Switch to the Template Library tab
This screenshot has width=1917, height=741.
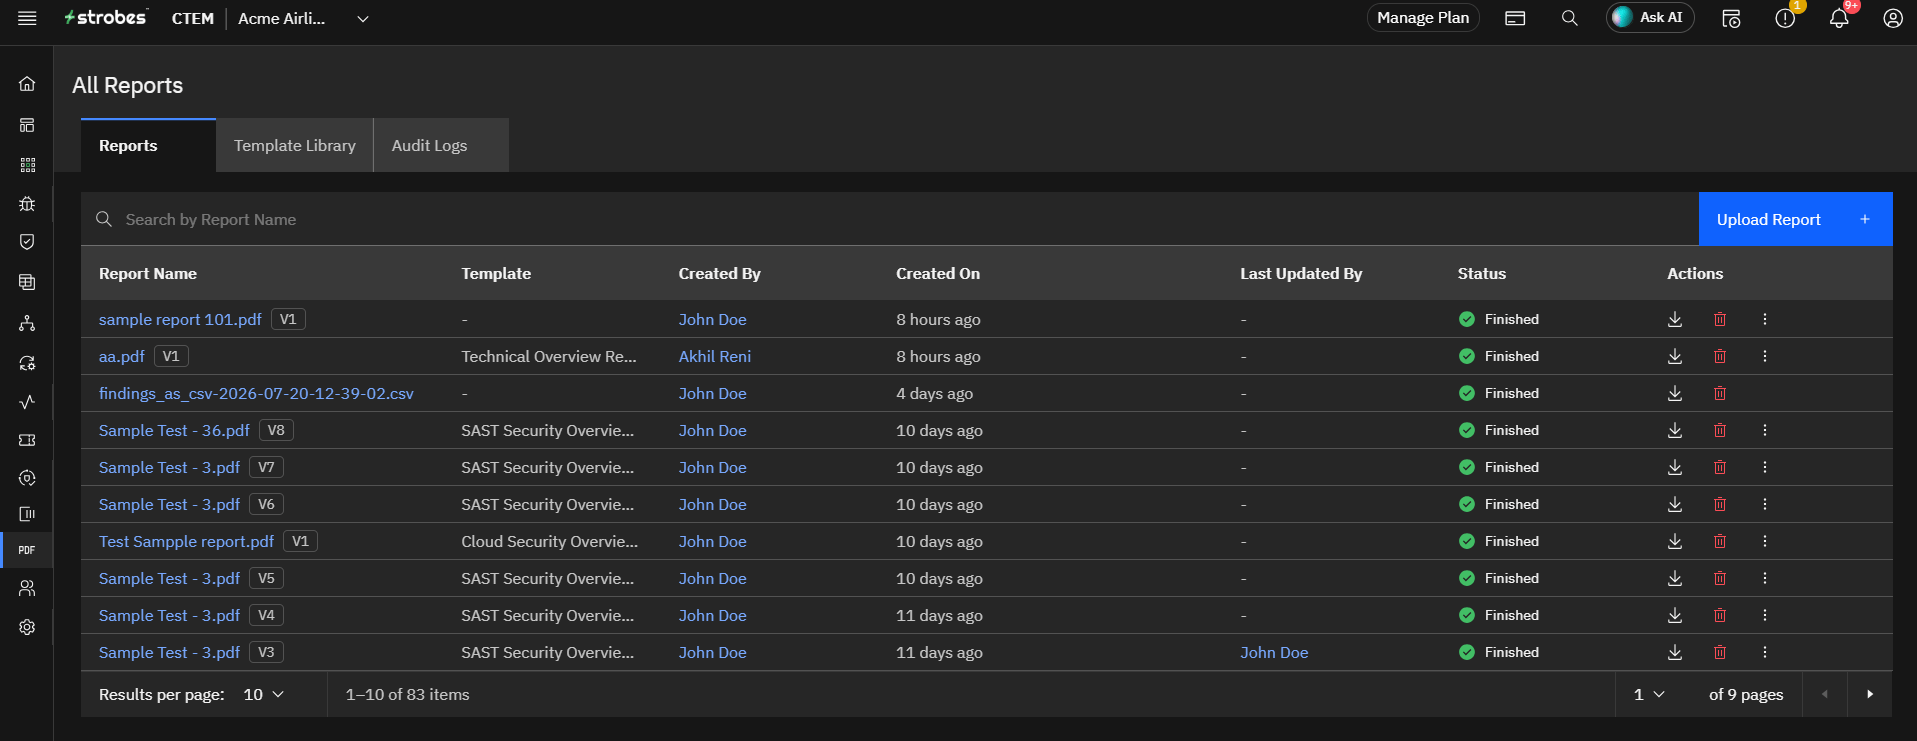click(x=295, y=145)
